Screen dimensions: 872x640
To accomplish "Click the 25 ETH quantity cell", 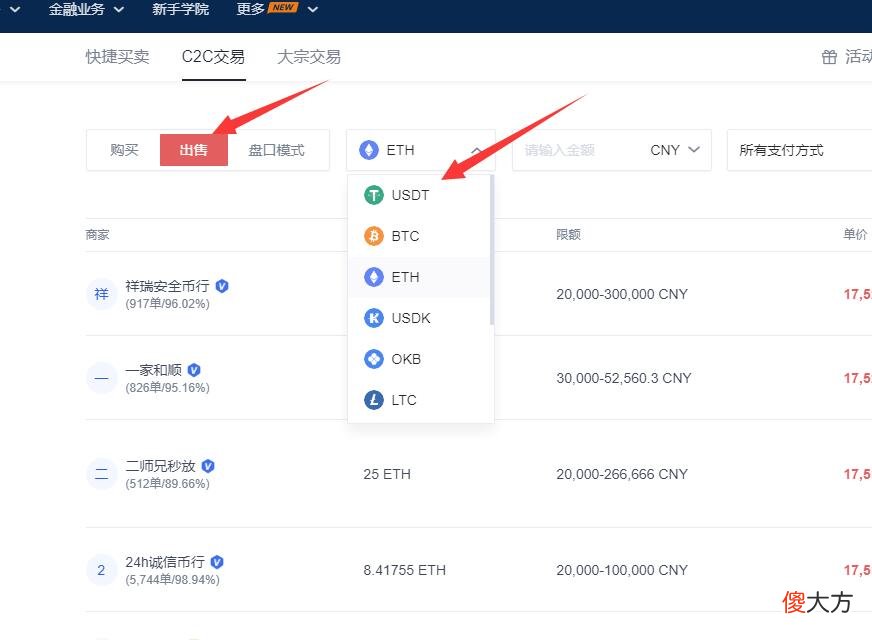I will pos(387,474).
